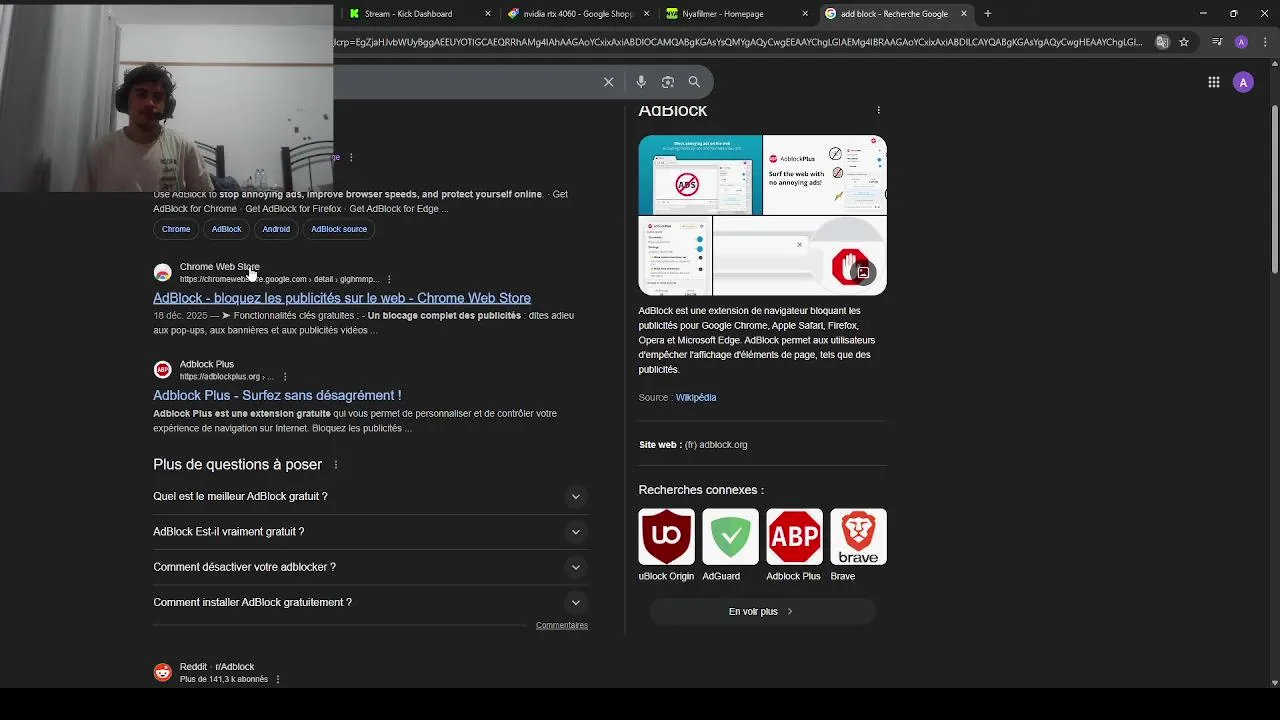Viewport: 1280px width, 720px height.
Task: Open the AdblockPlus 'Surf the web' thumbnail
Action: (825, 175)
